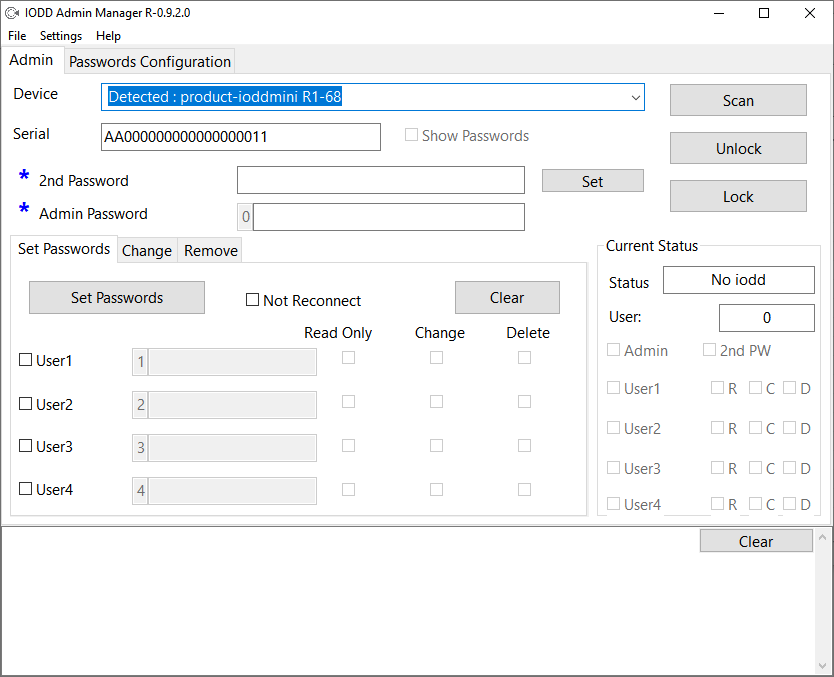The image size is (834, 677).
Task: Open the Help menu
Action: [x=109, y=36]
